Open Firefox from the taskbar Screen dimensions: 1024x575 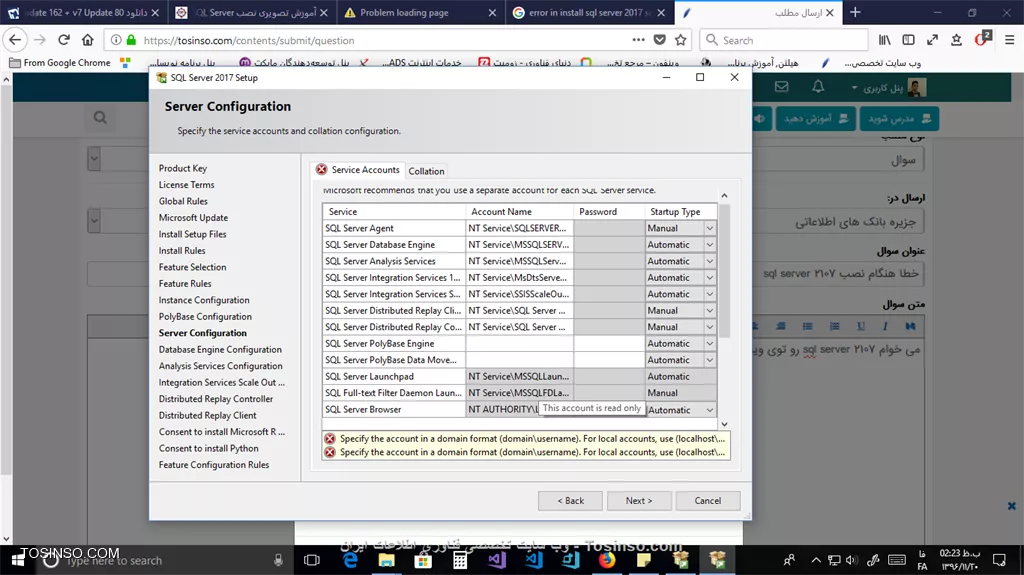[x=607, y=560]
